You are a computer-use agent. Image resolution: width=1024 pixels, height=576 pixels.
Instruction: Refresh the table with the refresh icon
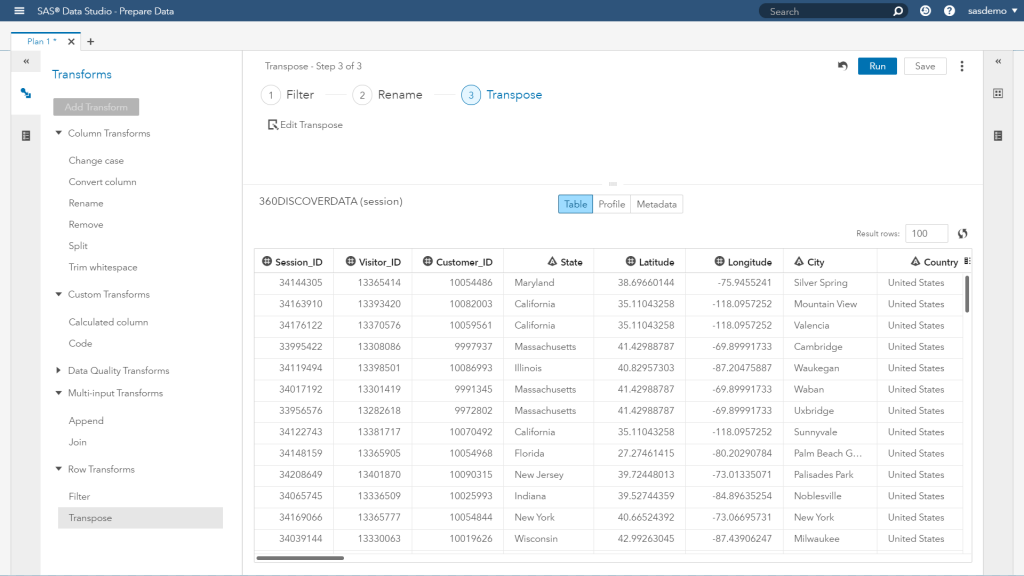(961, 233)
